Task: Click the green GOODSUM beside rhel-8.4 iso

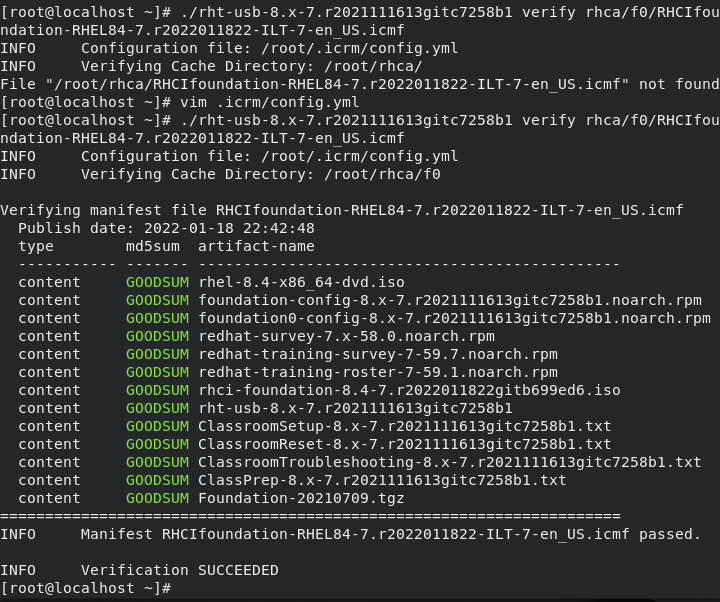Action: coord(157,282)
